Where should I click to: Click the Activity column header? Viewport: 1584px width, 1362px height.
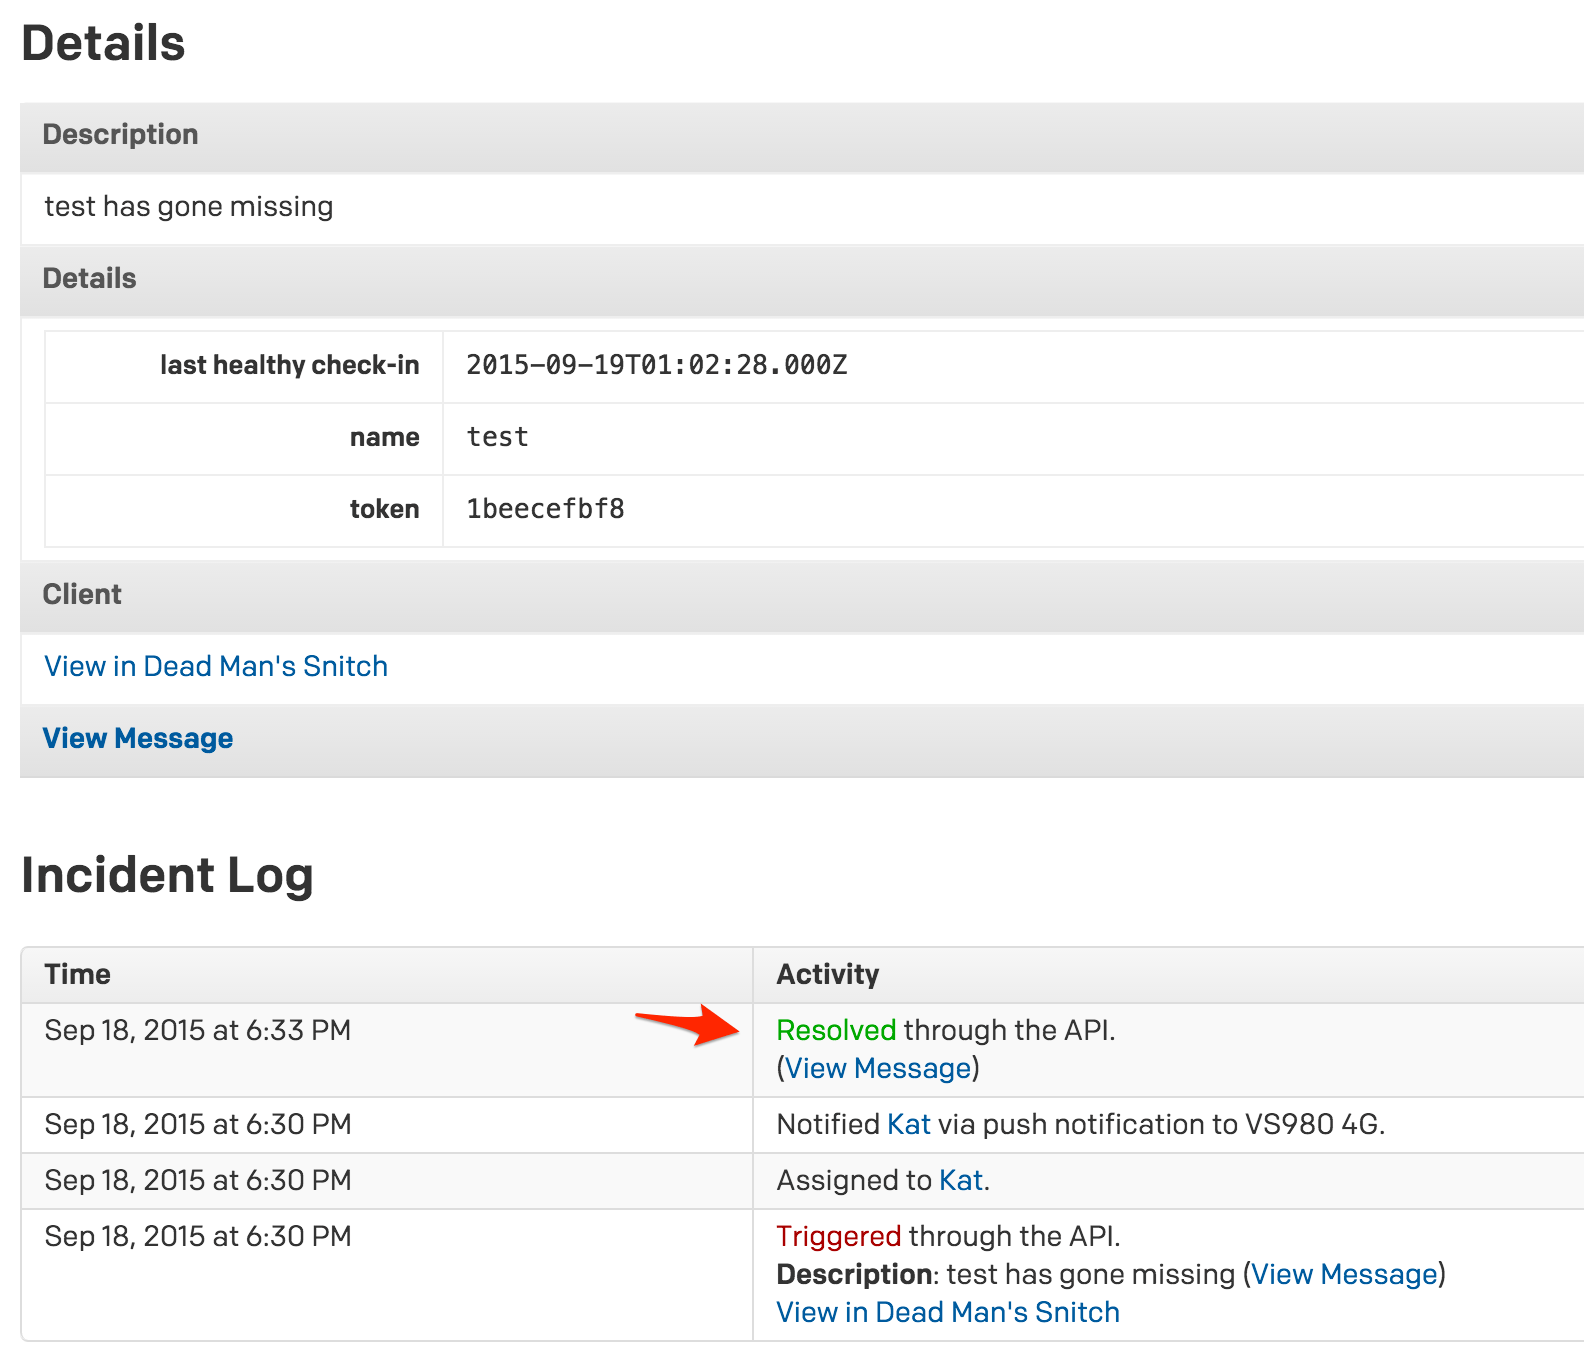tap(828, 974)
